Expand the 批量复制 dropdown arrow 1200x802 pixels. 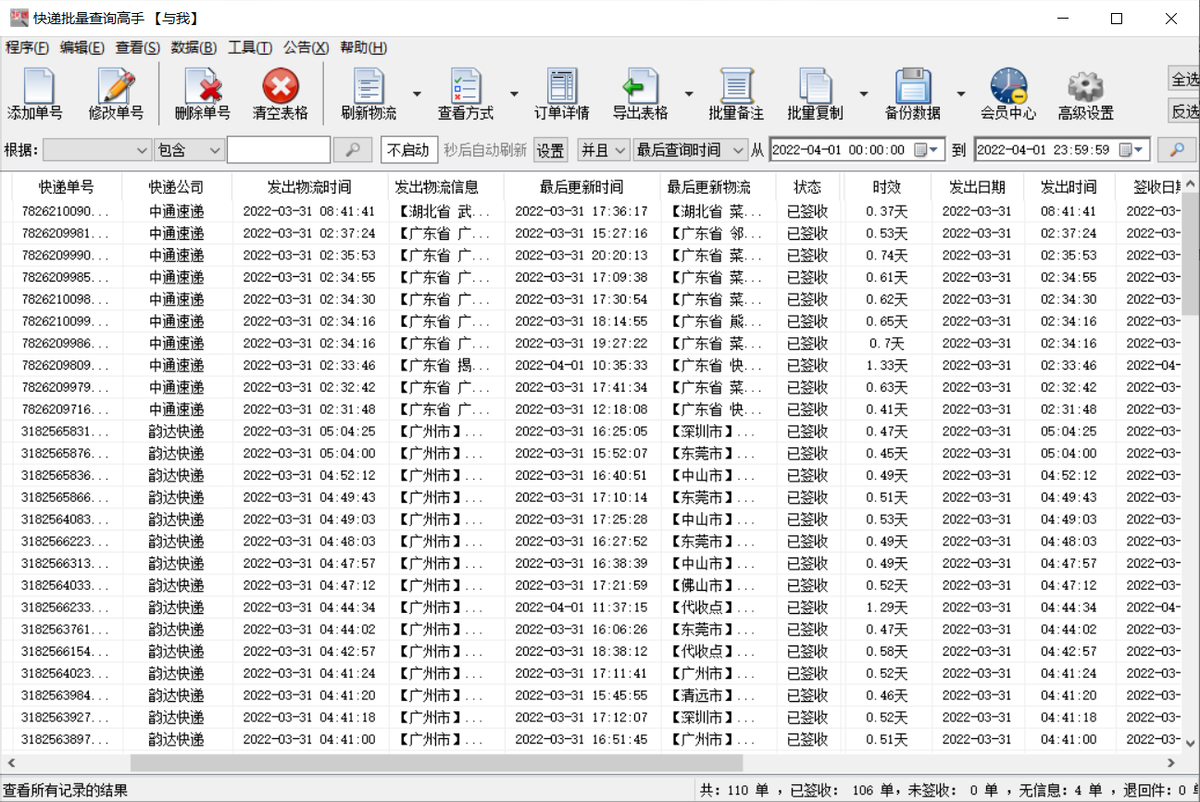click(x=863, y=94)
